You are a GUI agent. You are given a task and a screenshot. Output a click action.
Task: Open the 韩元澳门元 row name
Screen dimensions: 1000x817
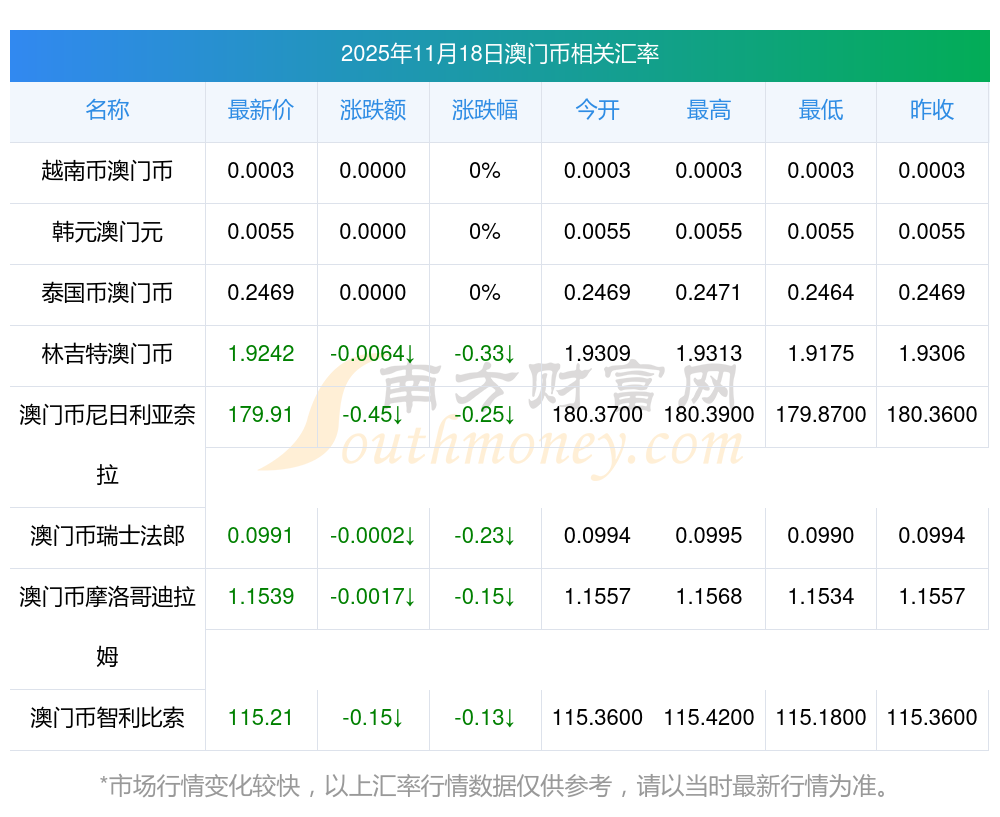point(107,232)
